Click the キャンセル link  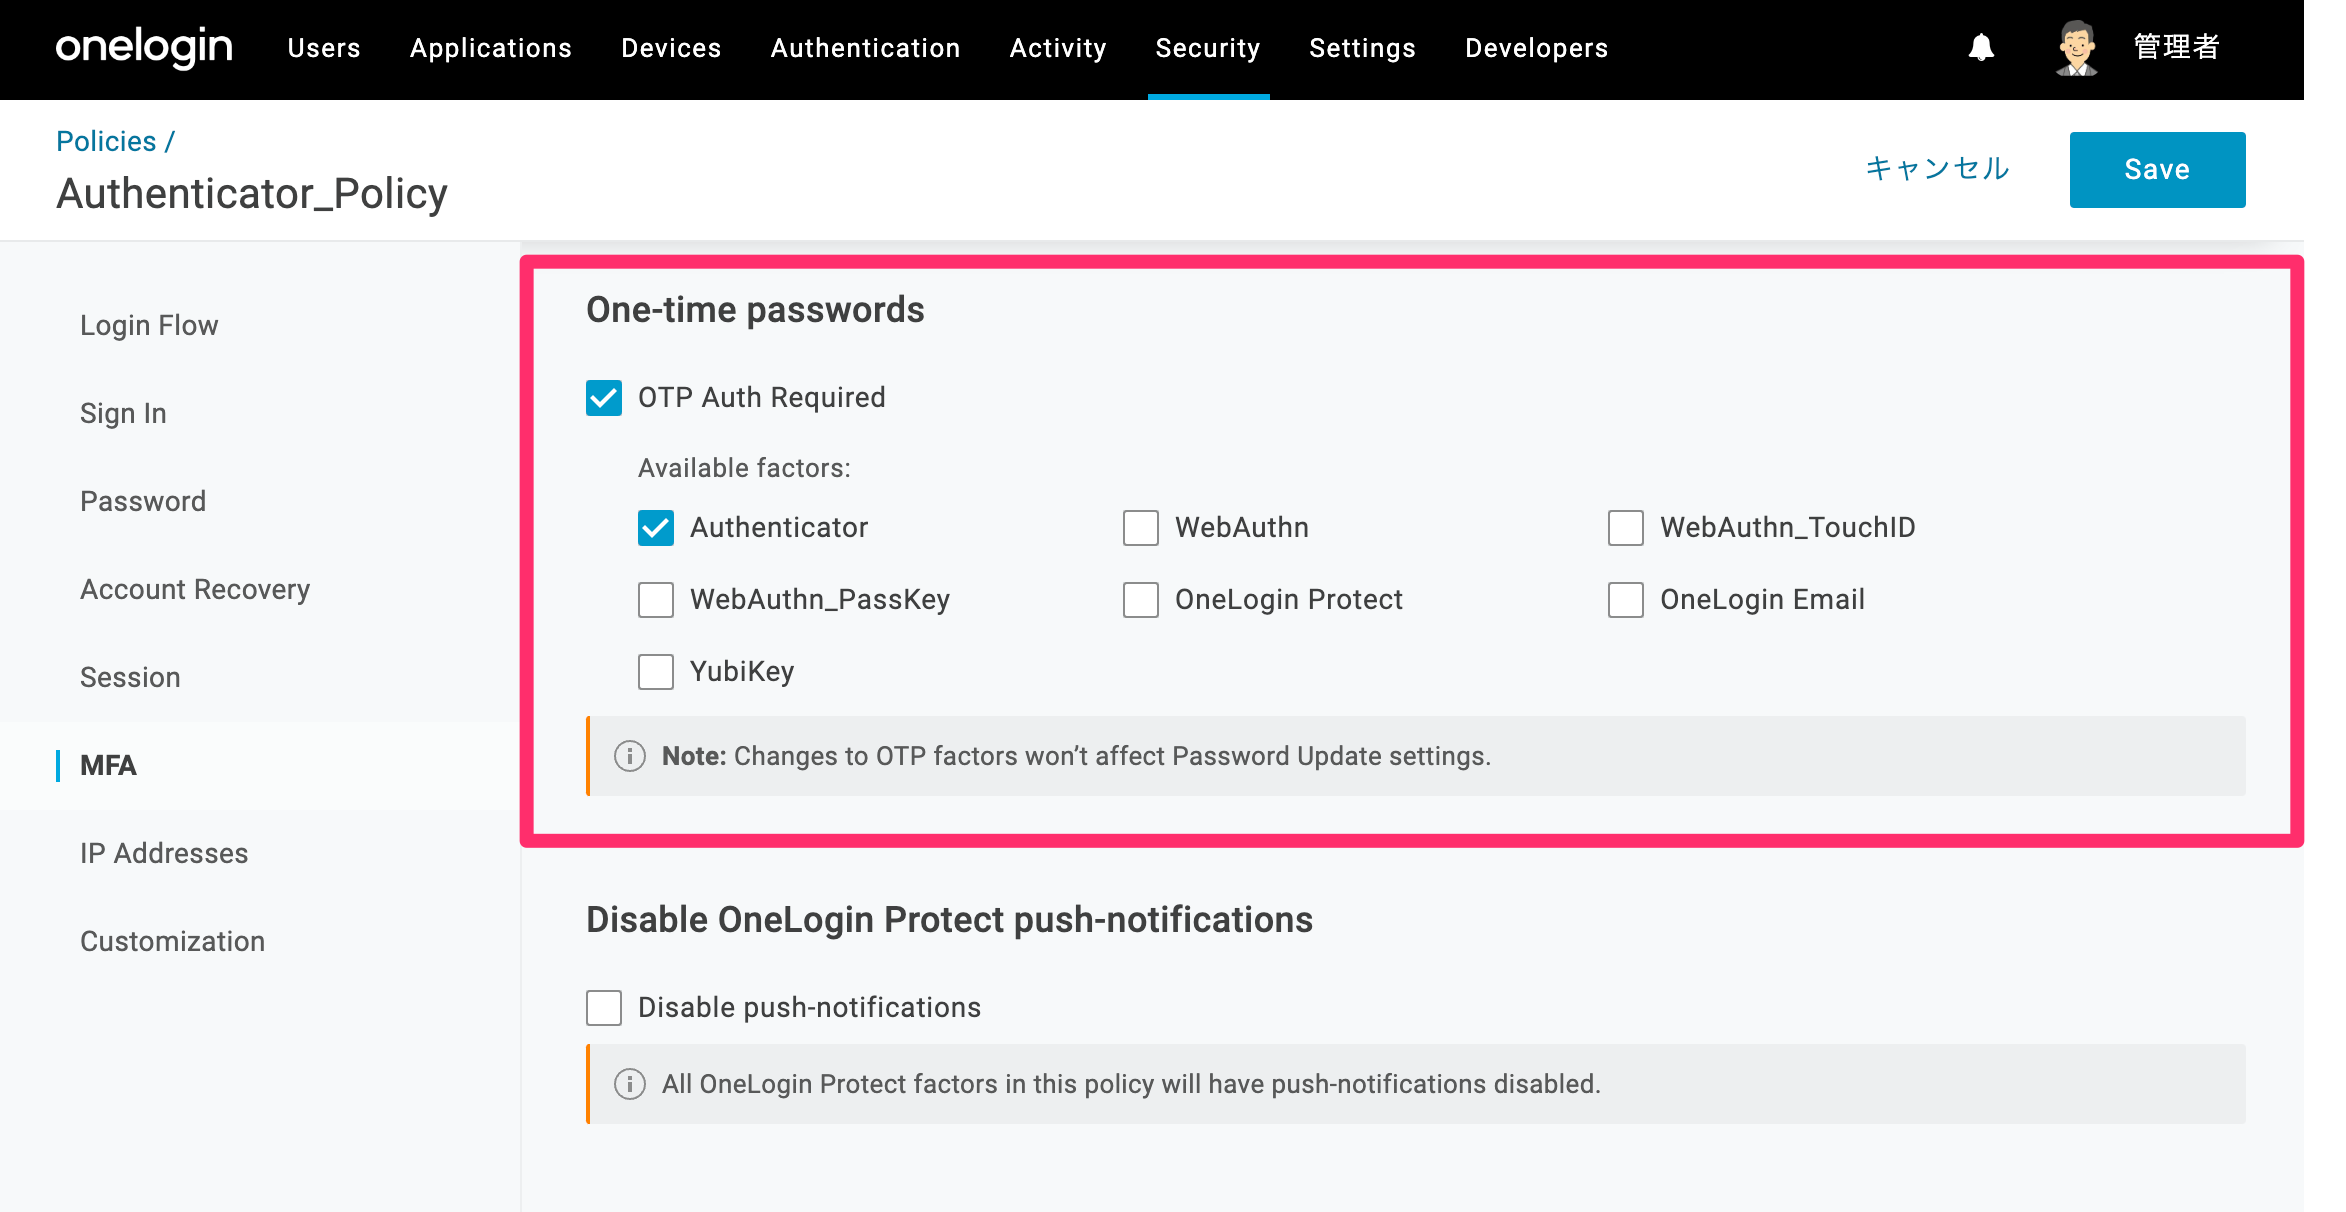coord(1938,168)
